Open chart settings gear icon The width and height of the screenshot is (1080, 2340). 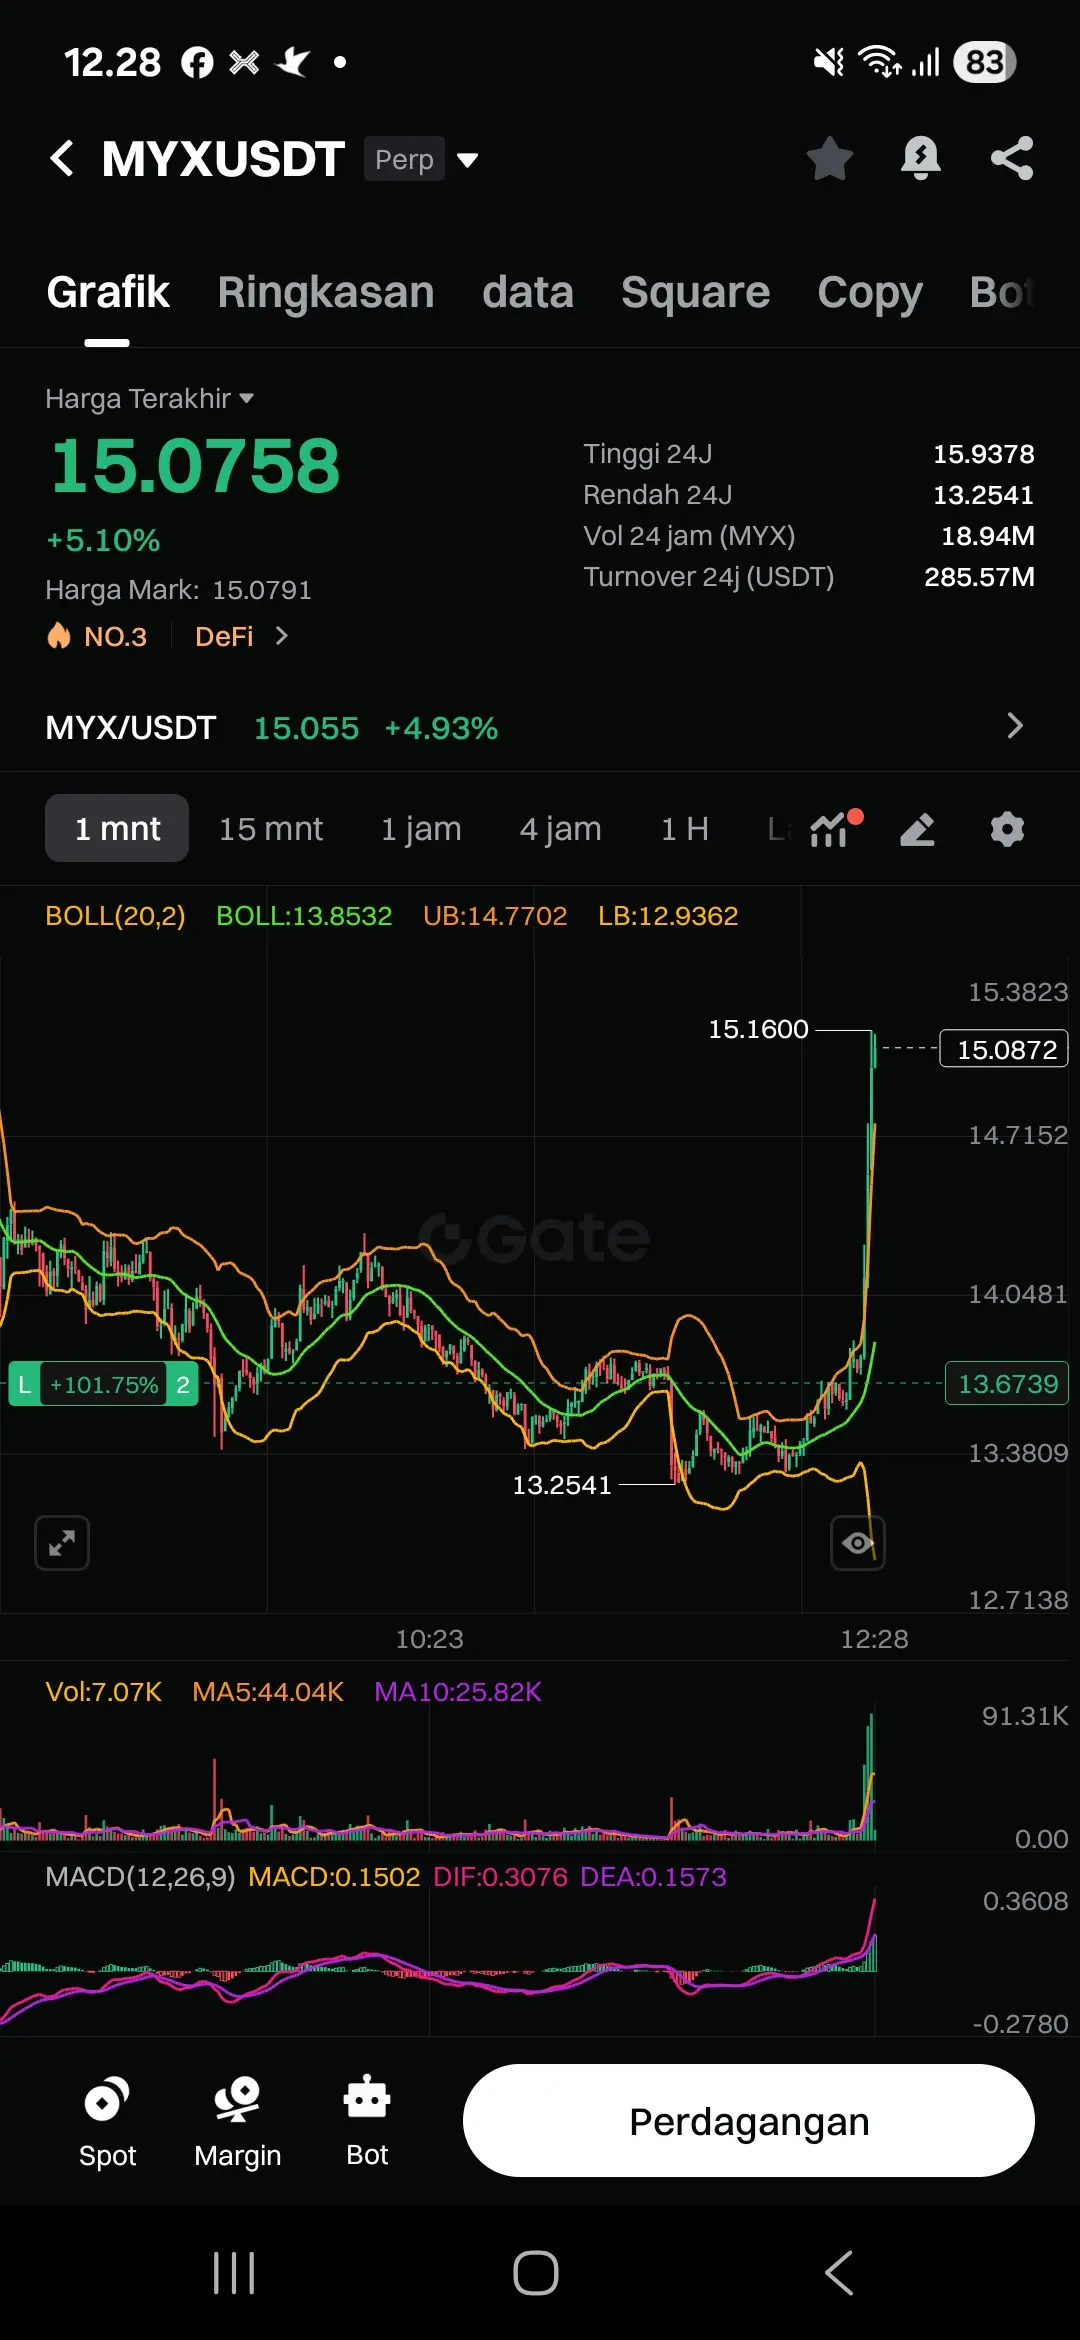coord(1007,829)
